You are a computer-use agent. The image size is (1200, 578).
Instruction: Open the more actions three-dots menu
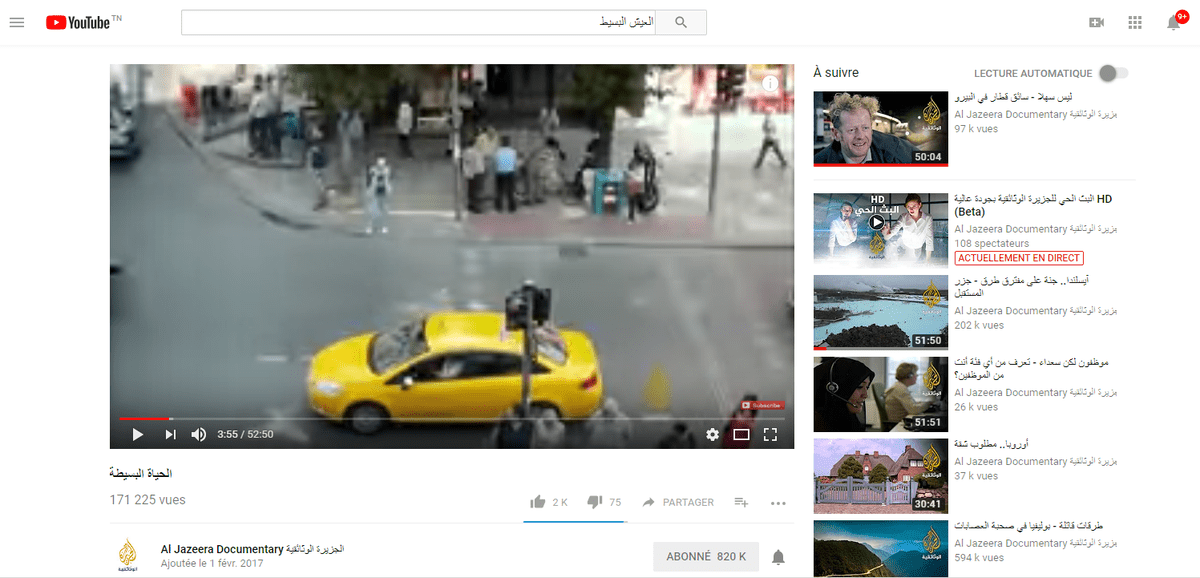[778, 503]
